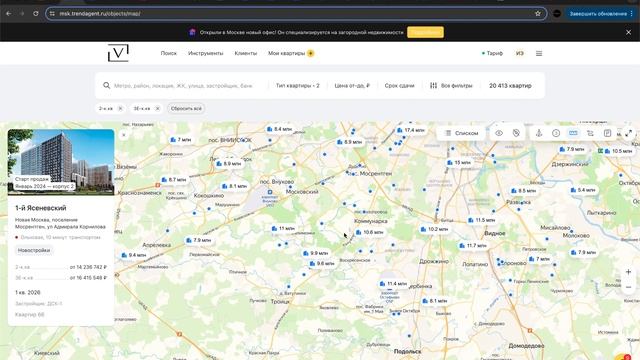Click the 8.5 млн map marker

pos(524,191)
